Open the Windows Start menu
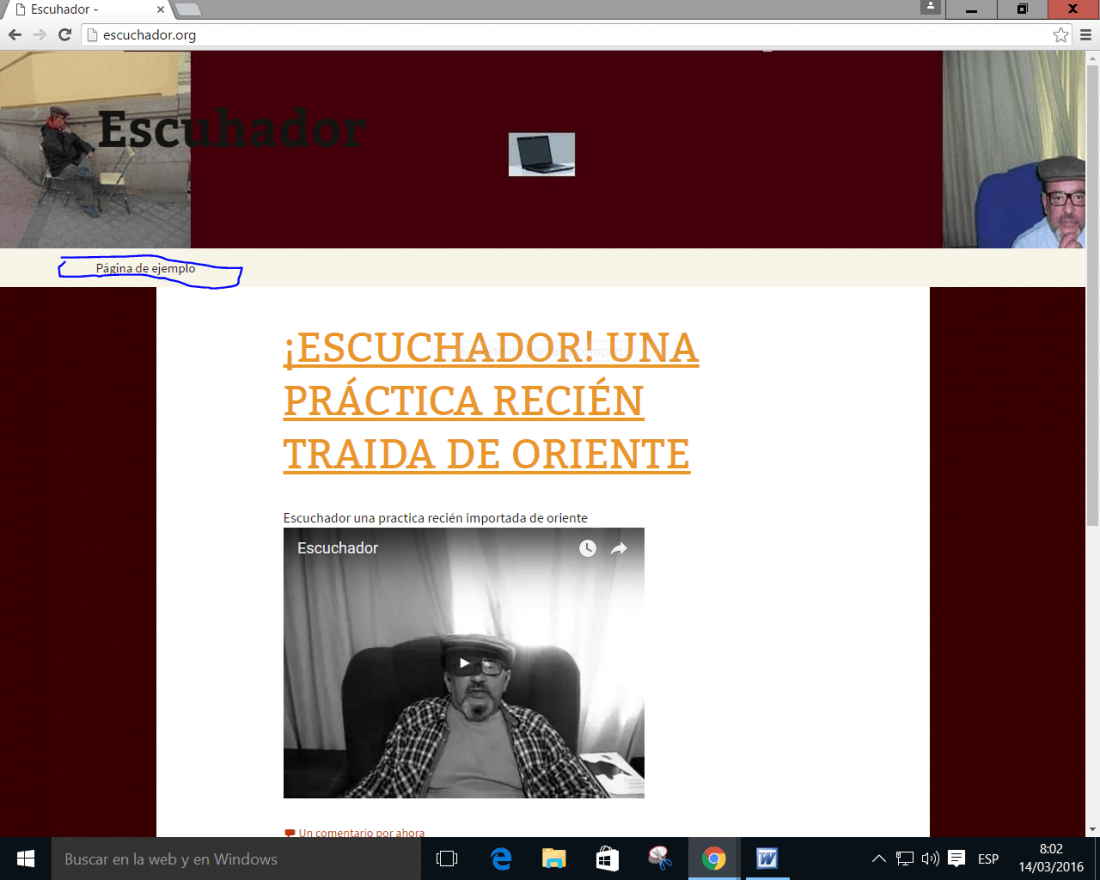 25,859
